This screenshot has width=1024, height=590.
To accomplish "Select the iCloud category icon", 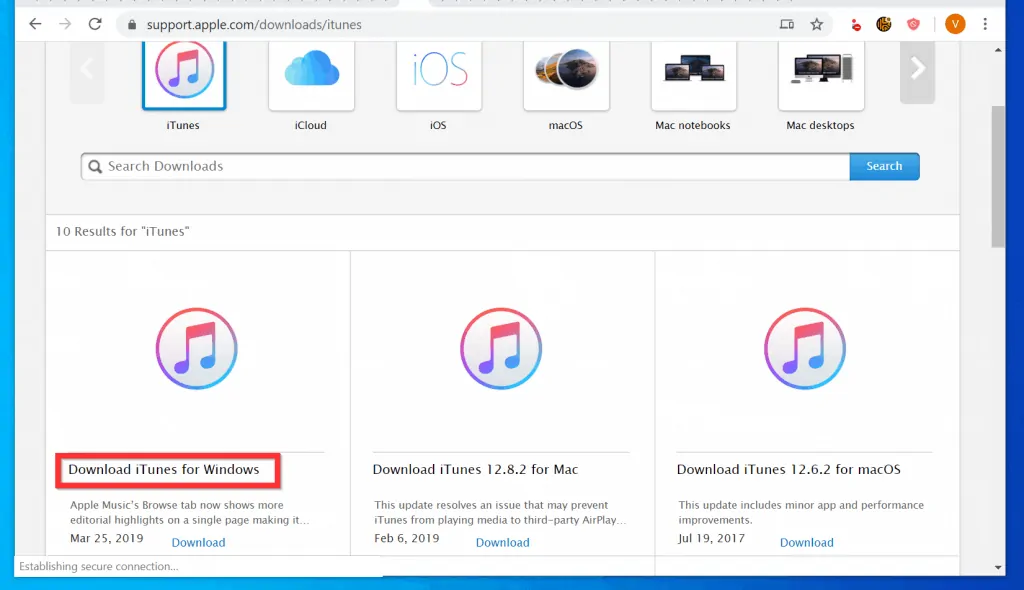I will tap(311, 72).
